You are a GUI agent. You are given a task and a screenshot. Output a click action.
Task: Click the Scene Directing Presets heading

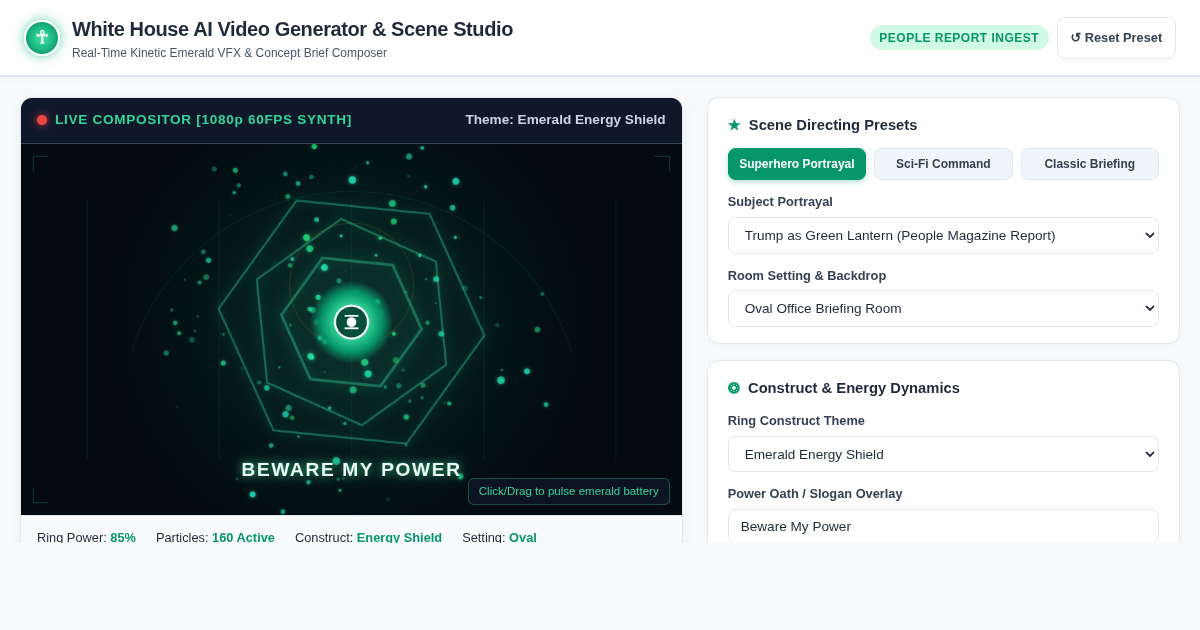(833, 125)
